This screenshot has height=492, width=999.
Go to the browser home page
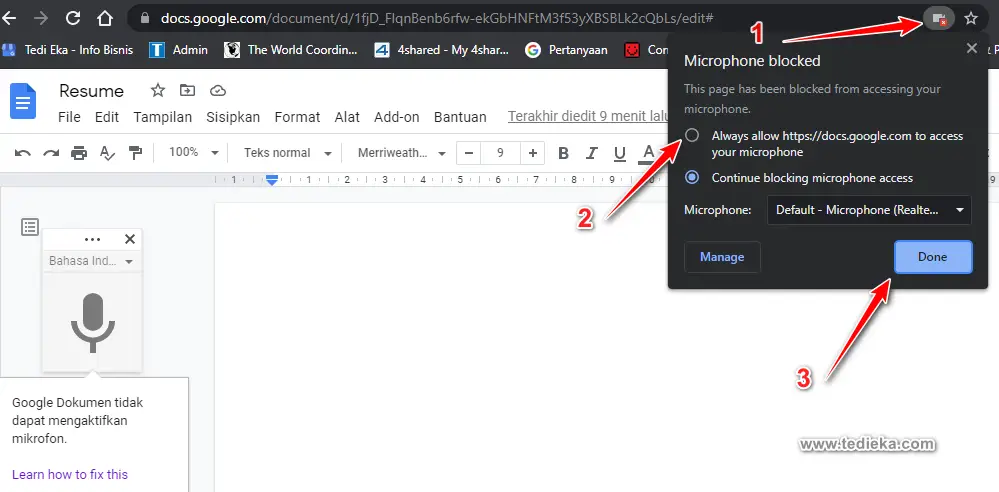pos(105,18)
